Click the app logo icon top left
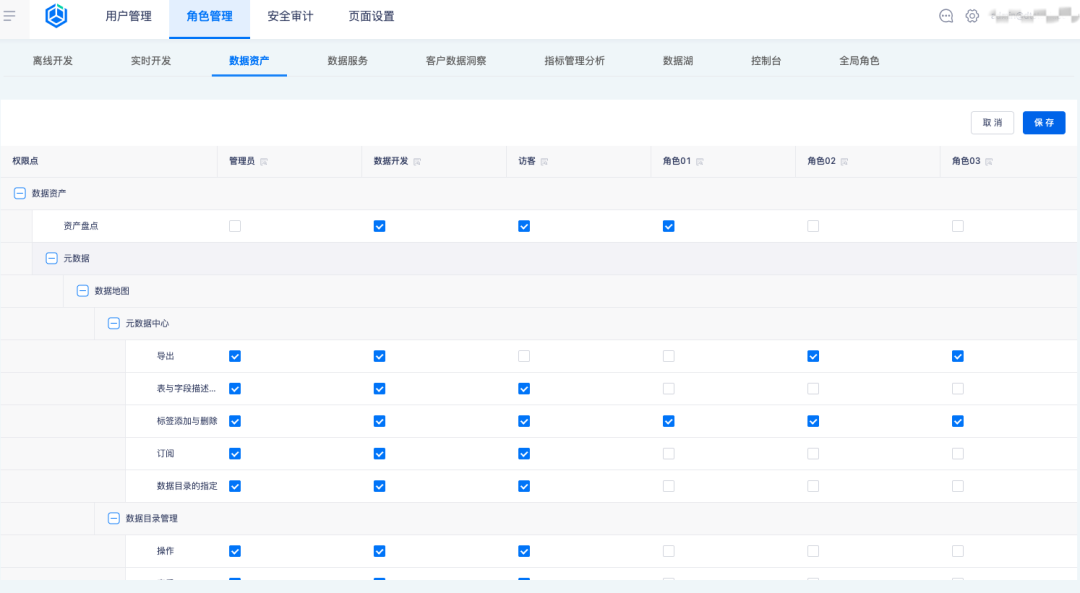 pos(55,15)
